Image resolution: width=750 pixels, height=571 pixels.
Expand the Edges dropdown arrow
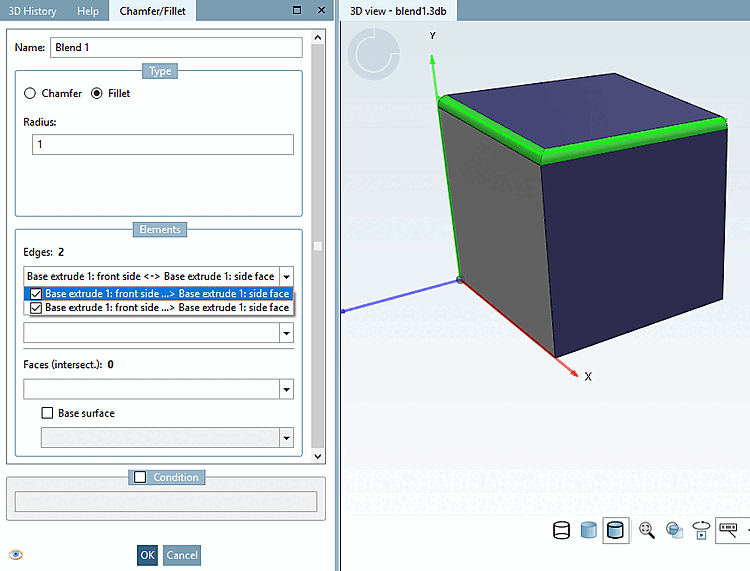286,276
